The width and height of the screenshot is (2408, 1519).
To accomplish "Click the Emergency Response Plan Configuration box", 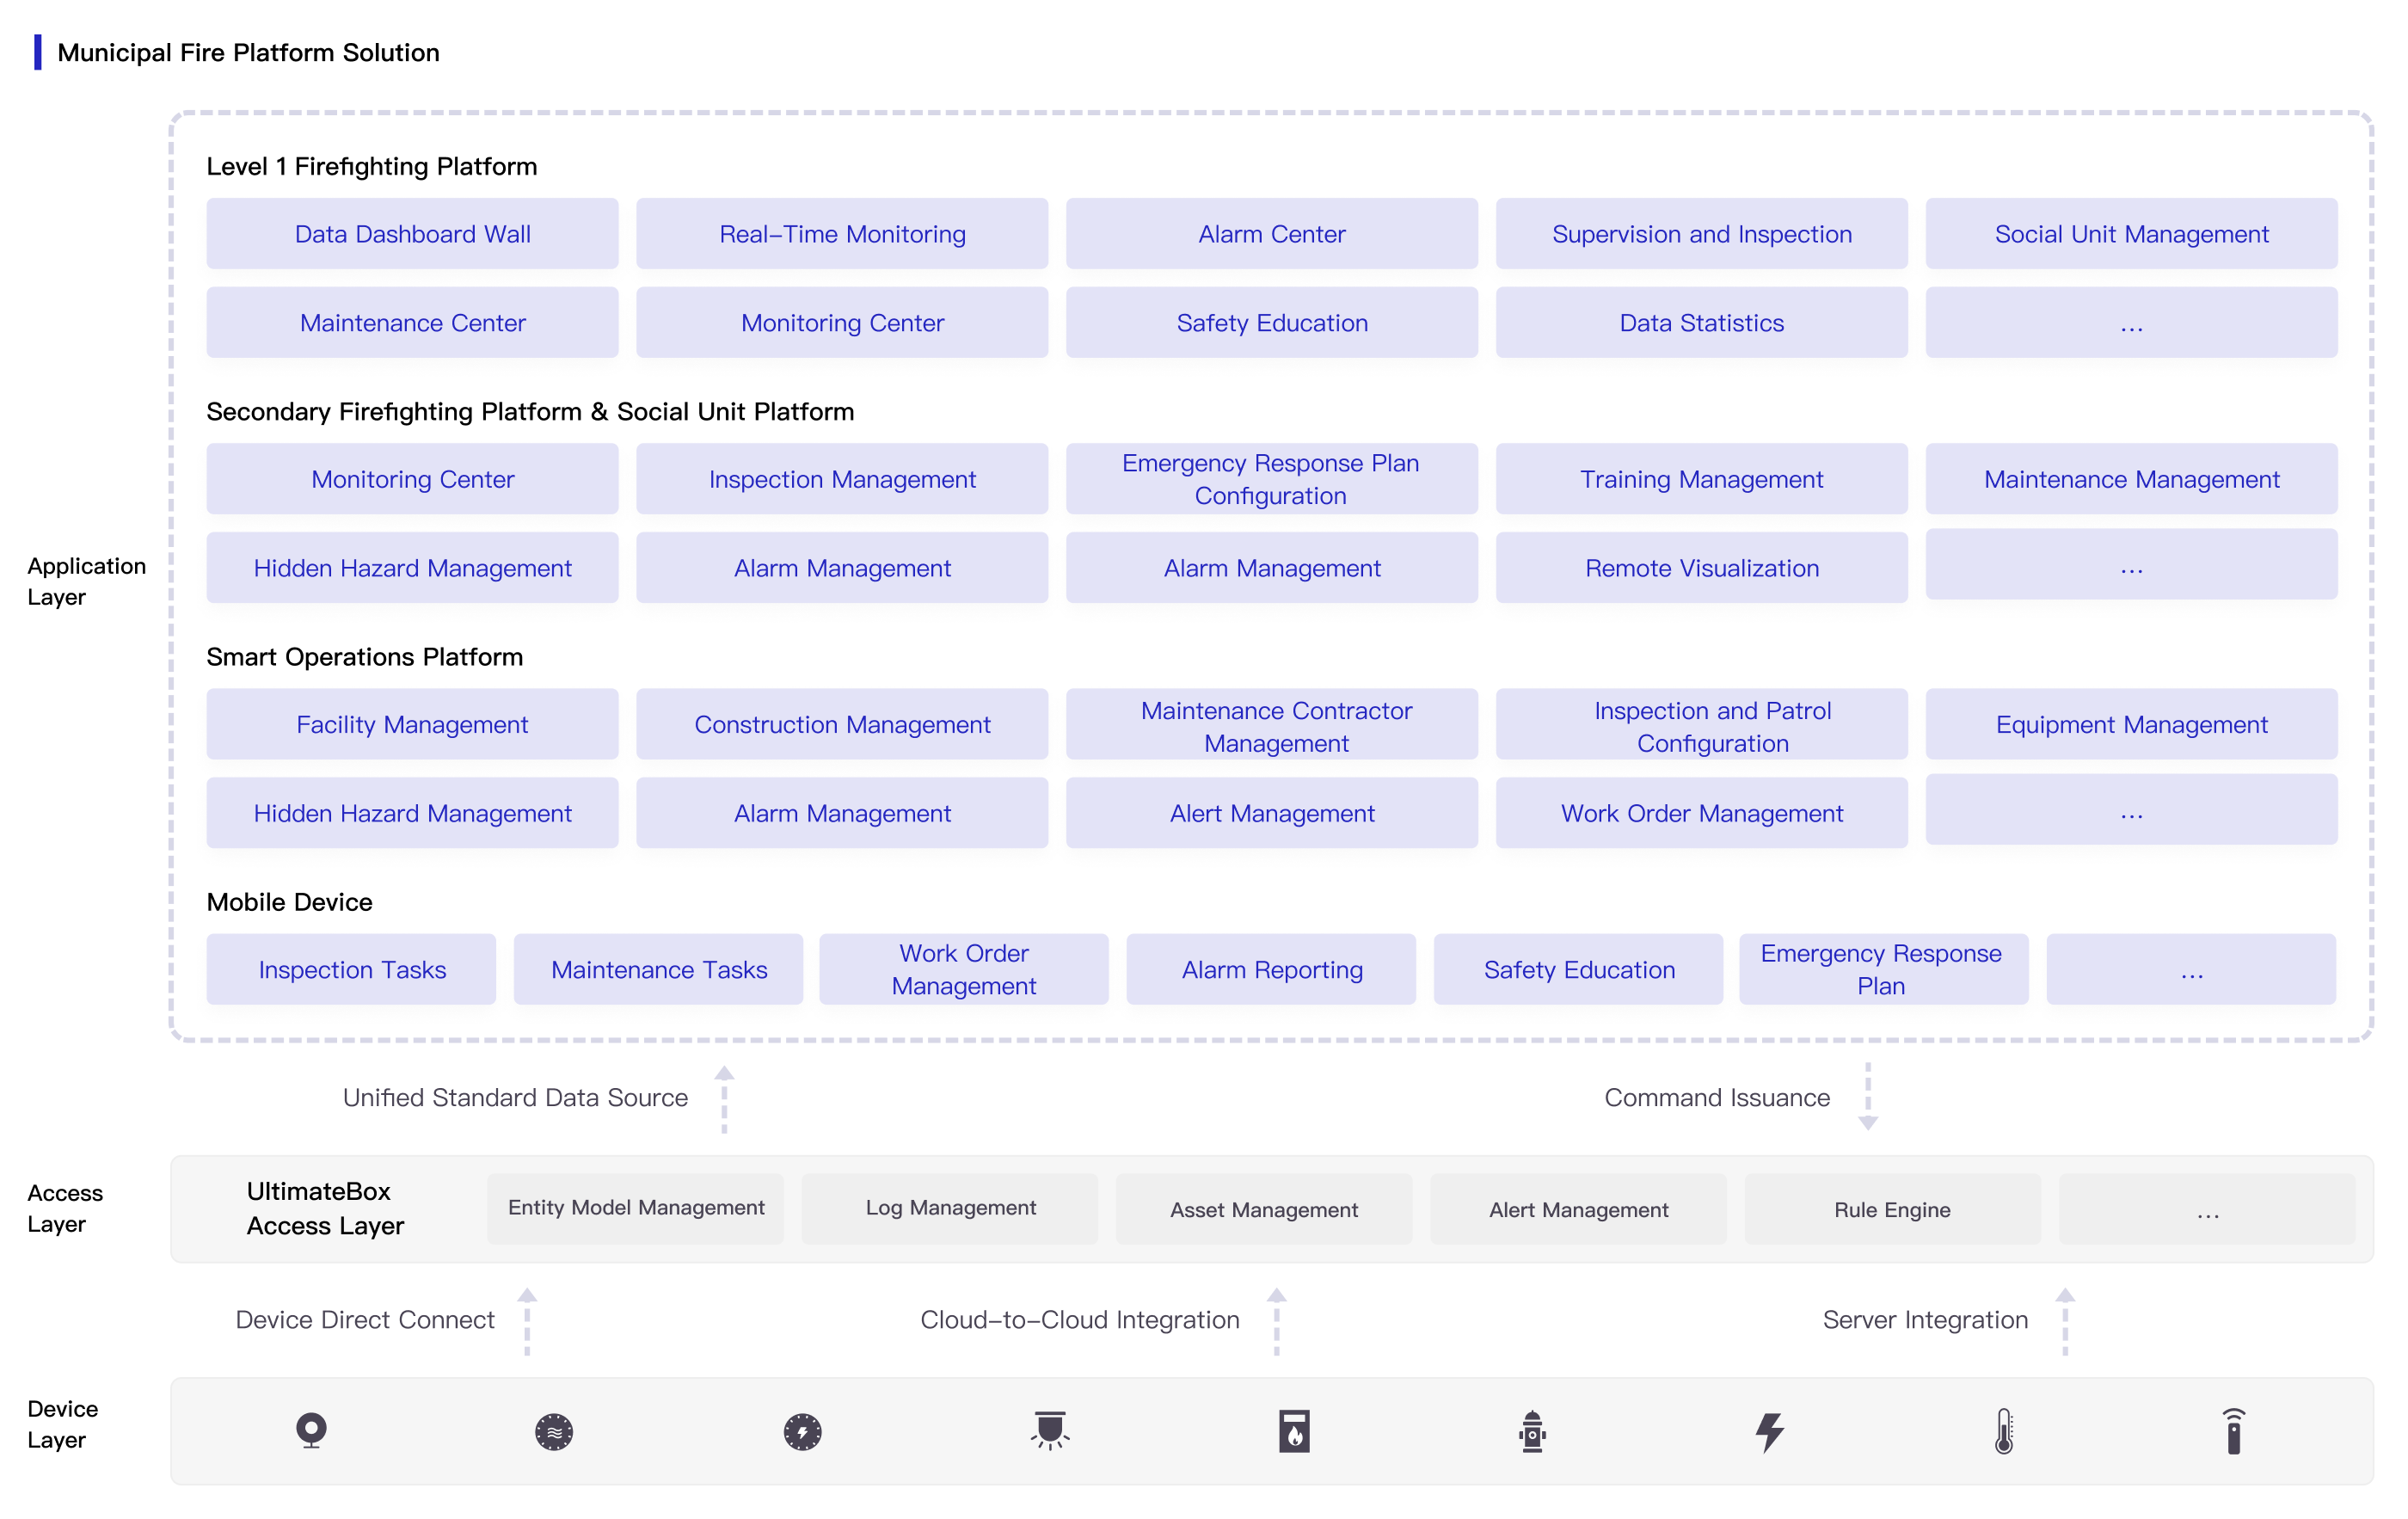I will pyautogui.click(x=1270, y=478).
